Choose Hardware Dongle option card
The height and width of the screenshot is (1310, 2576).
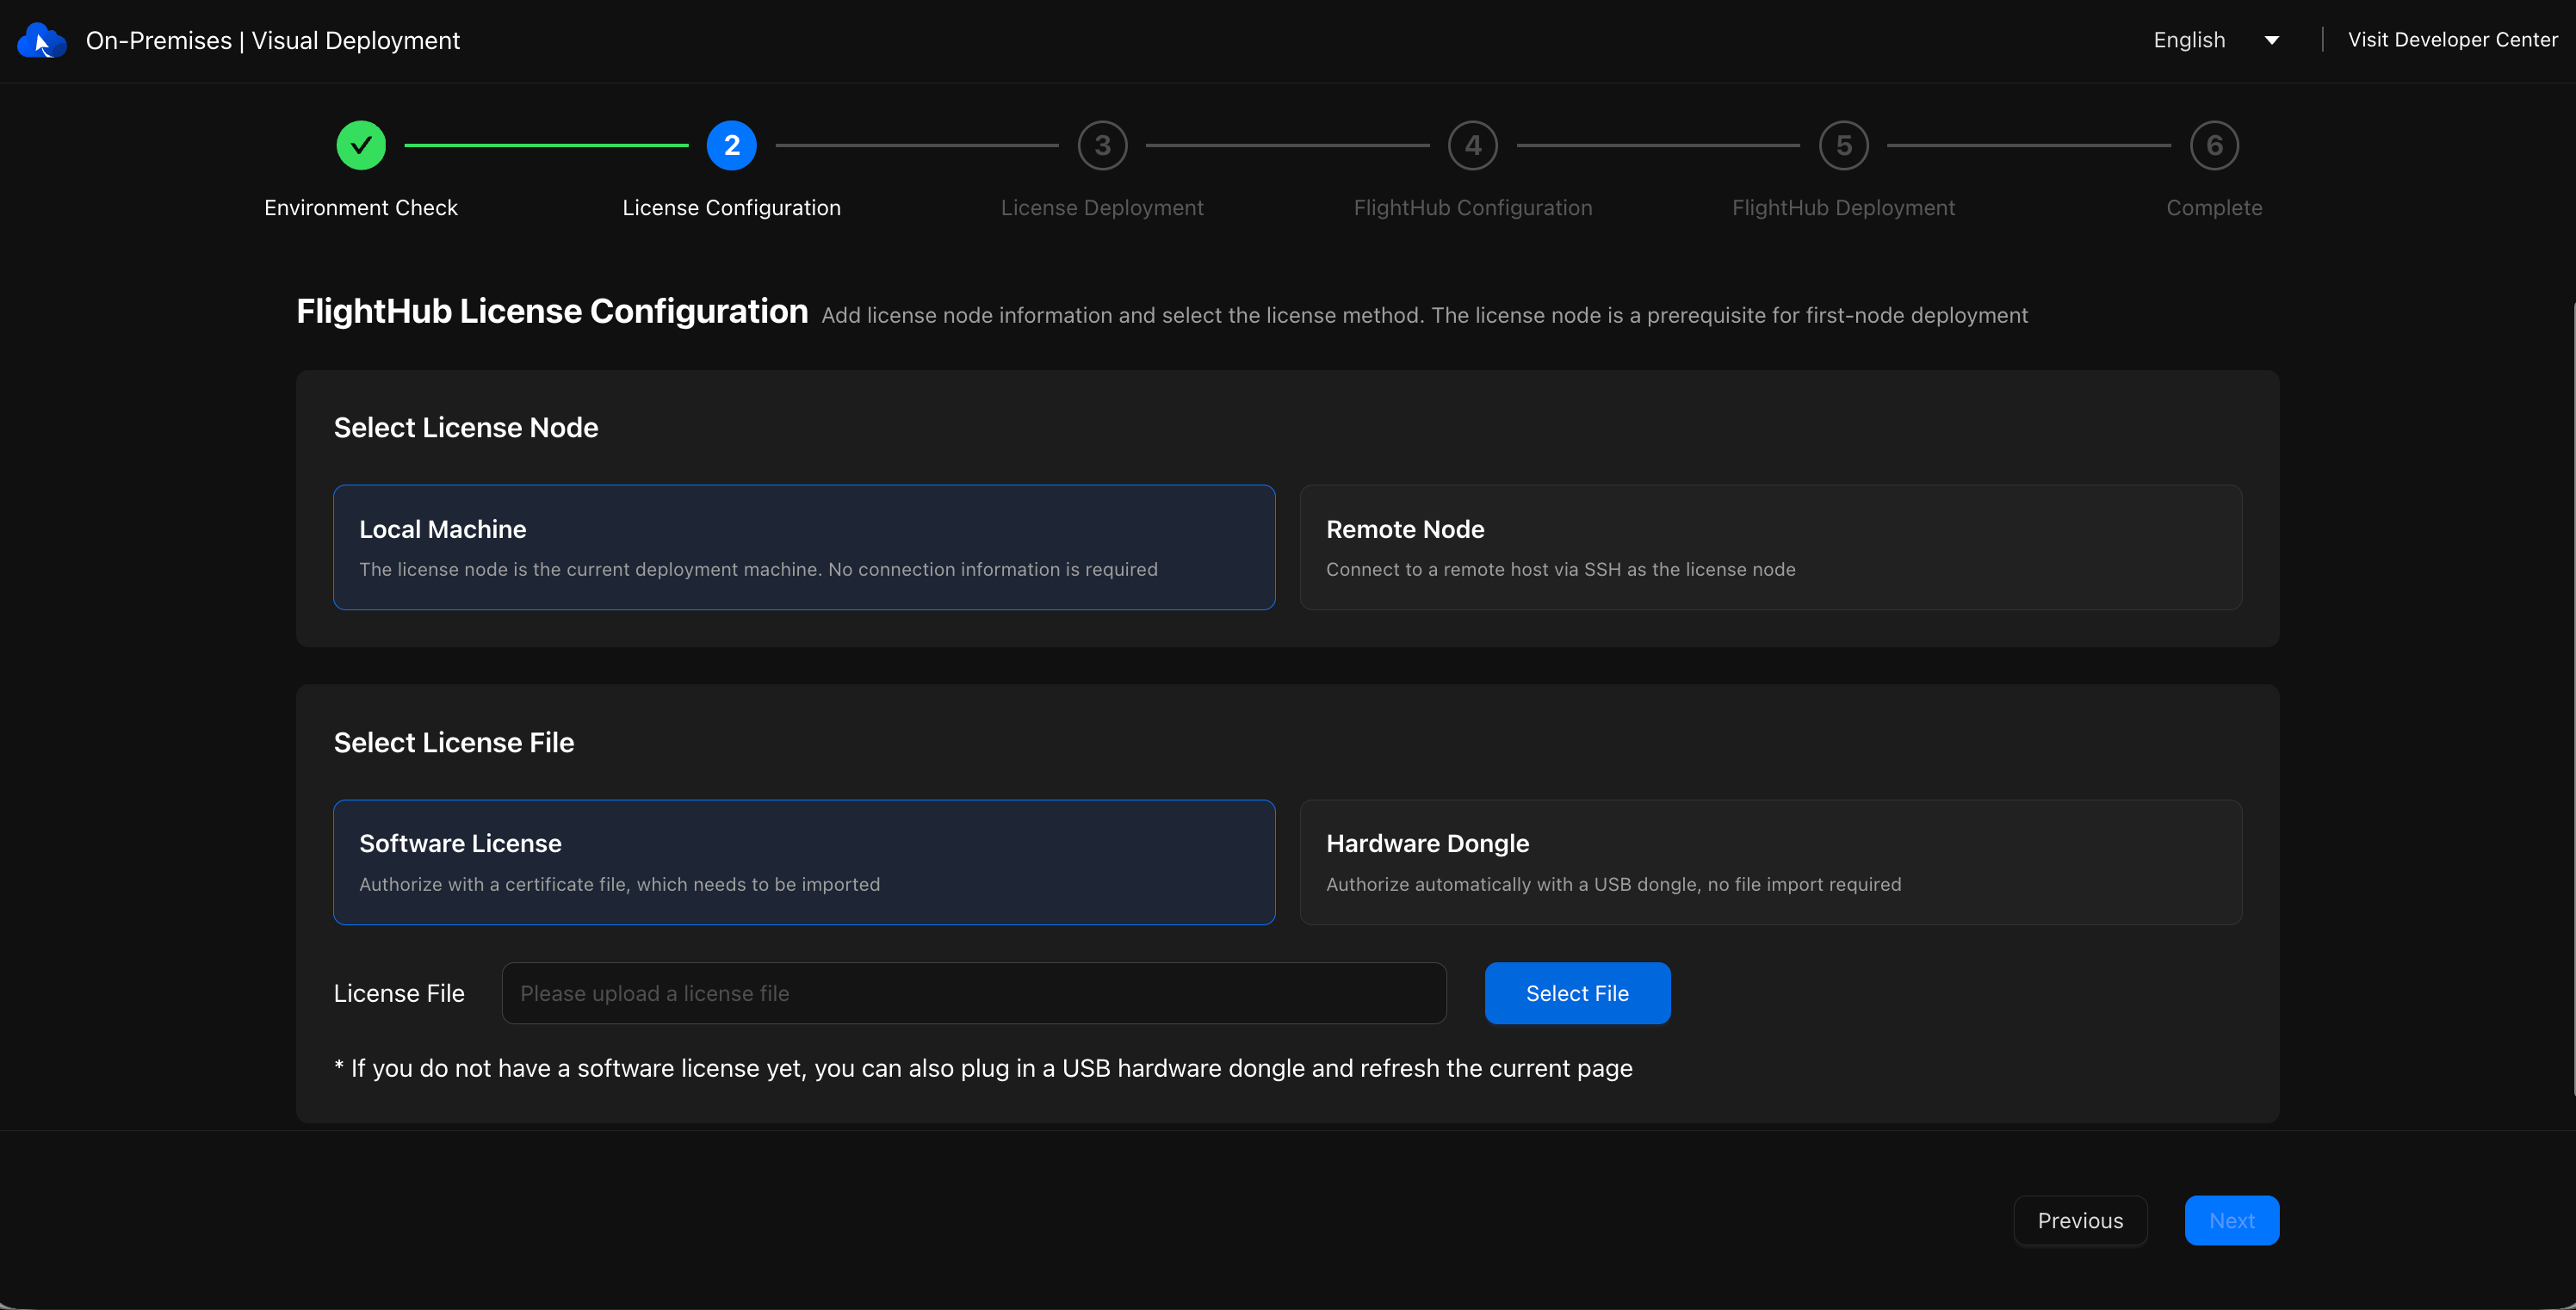pos(1770,862)
